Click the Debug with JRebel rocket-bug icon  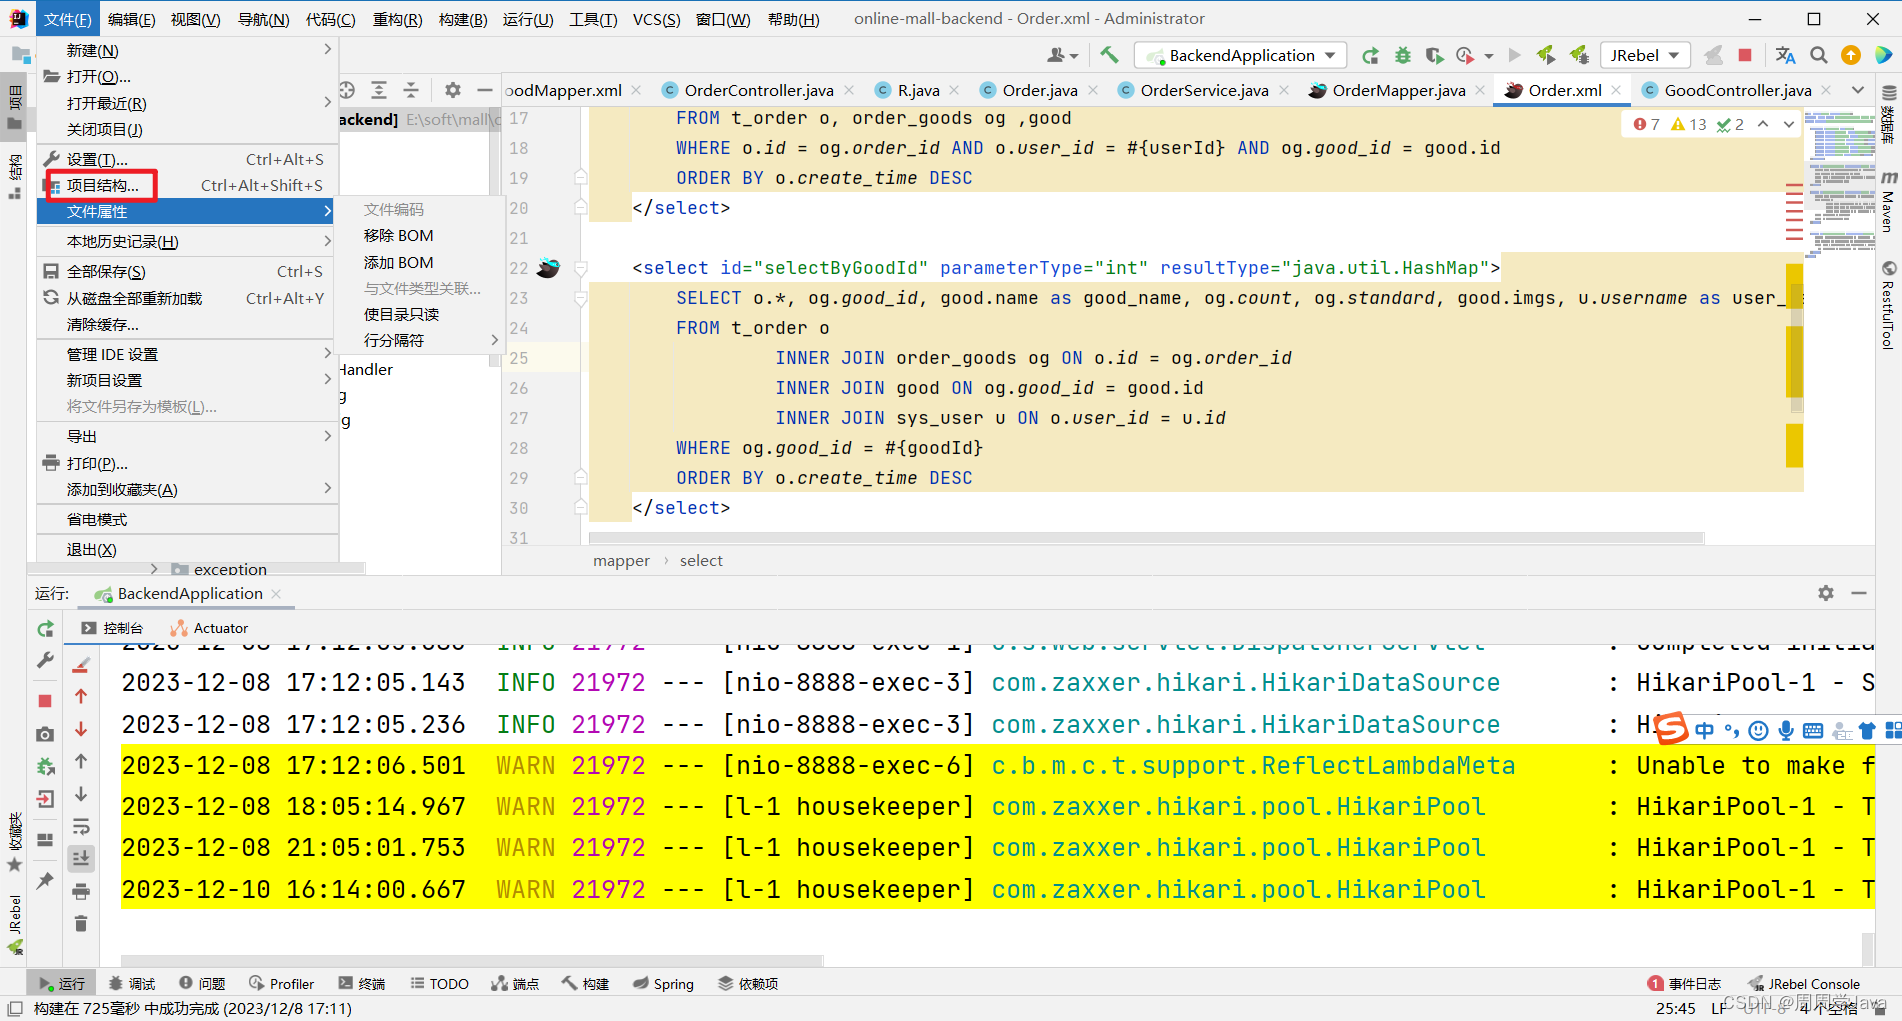1580,55
